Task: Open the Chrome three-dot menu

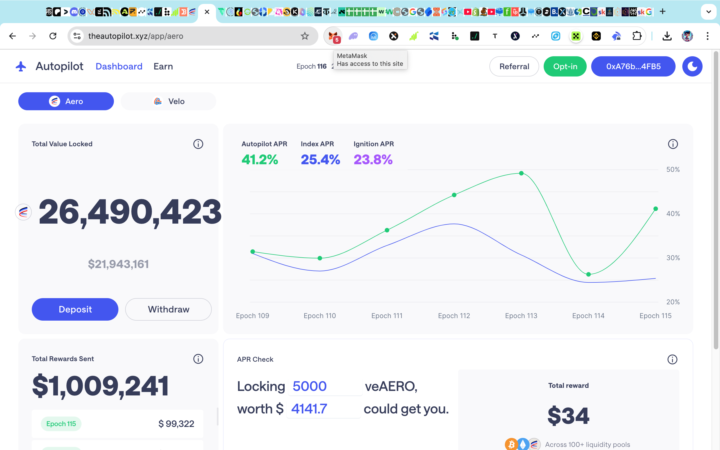Action: click(707, 36)
